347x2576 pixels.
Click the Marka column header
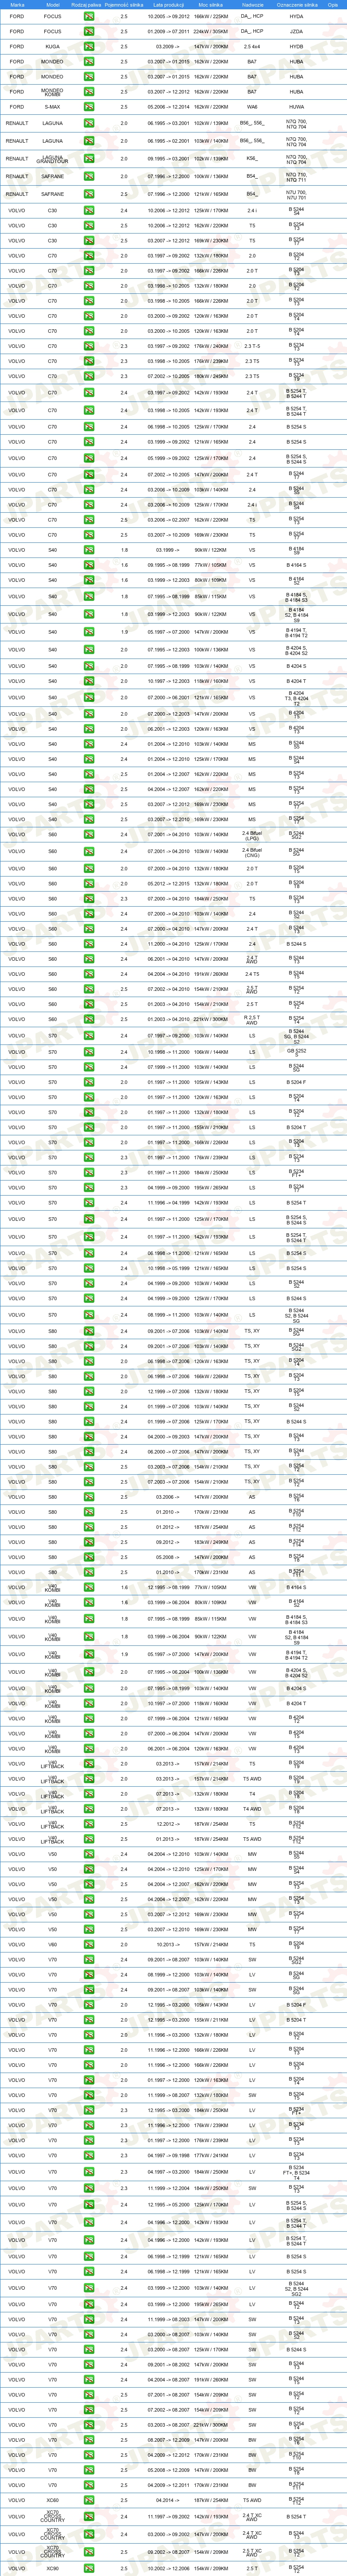pos(17,4)
